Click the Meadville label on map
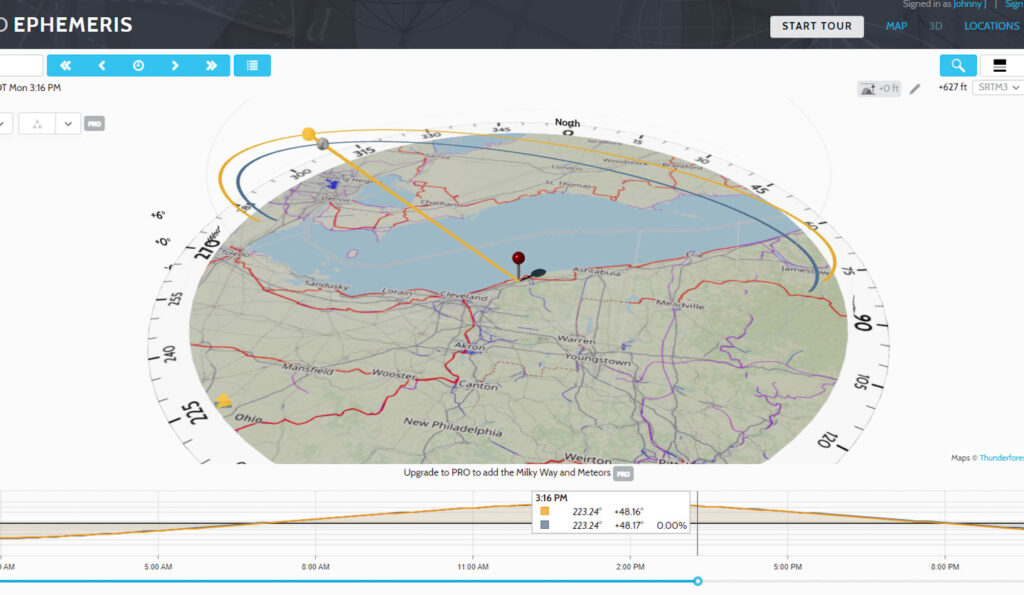 pyautogui.click(x=680, y=304)
